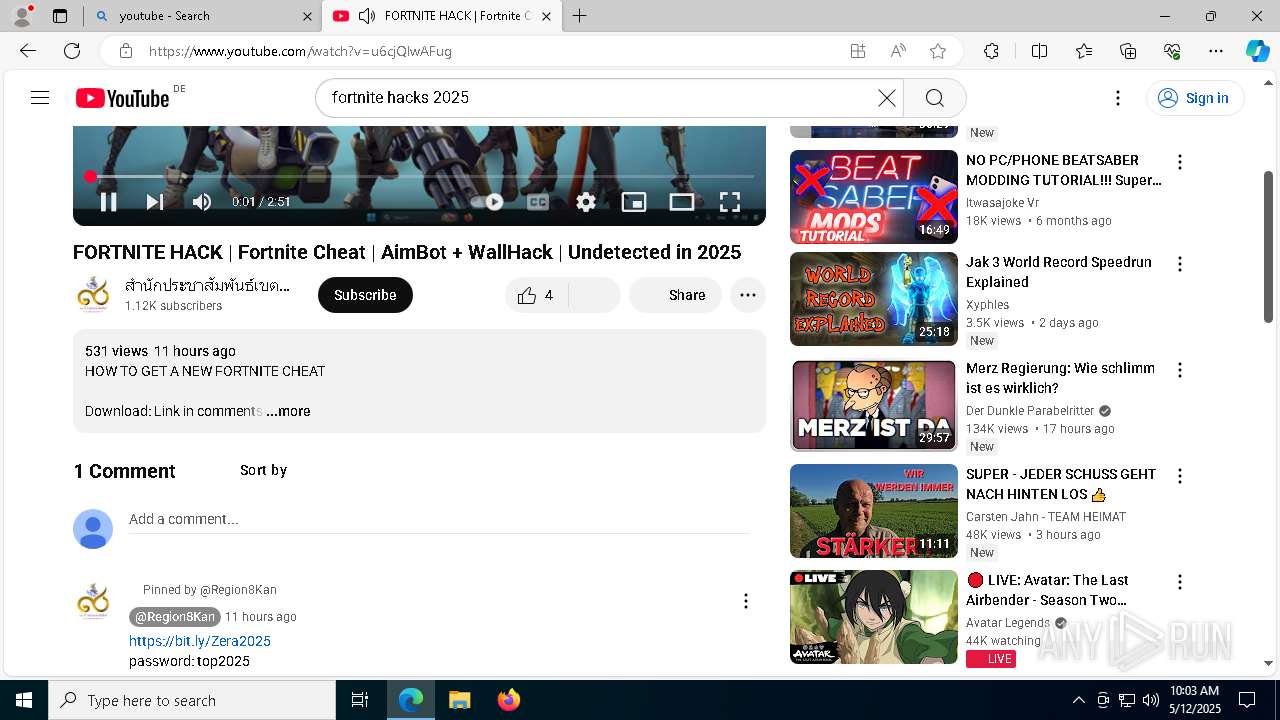Open options for Beat Saber video
1280x720 pixels.
(x=1180, y=162)
